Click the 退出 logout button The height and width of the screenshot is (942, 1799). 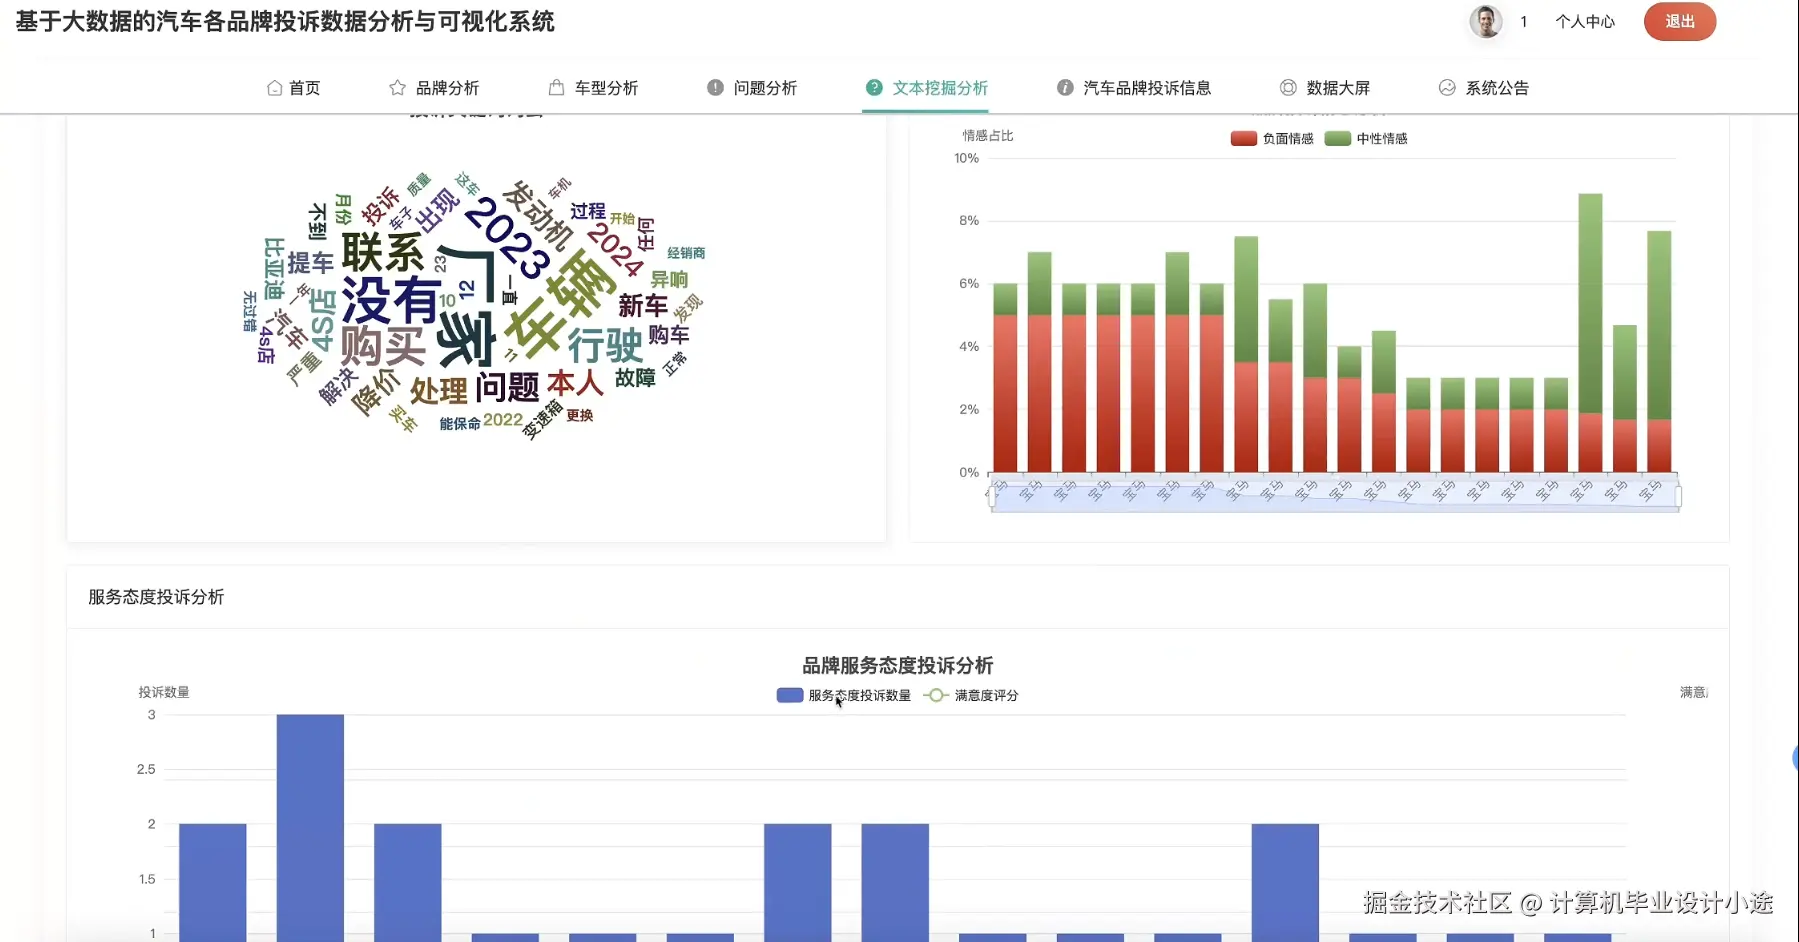point(1680,21)
